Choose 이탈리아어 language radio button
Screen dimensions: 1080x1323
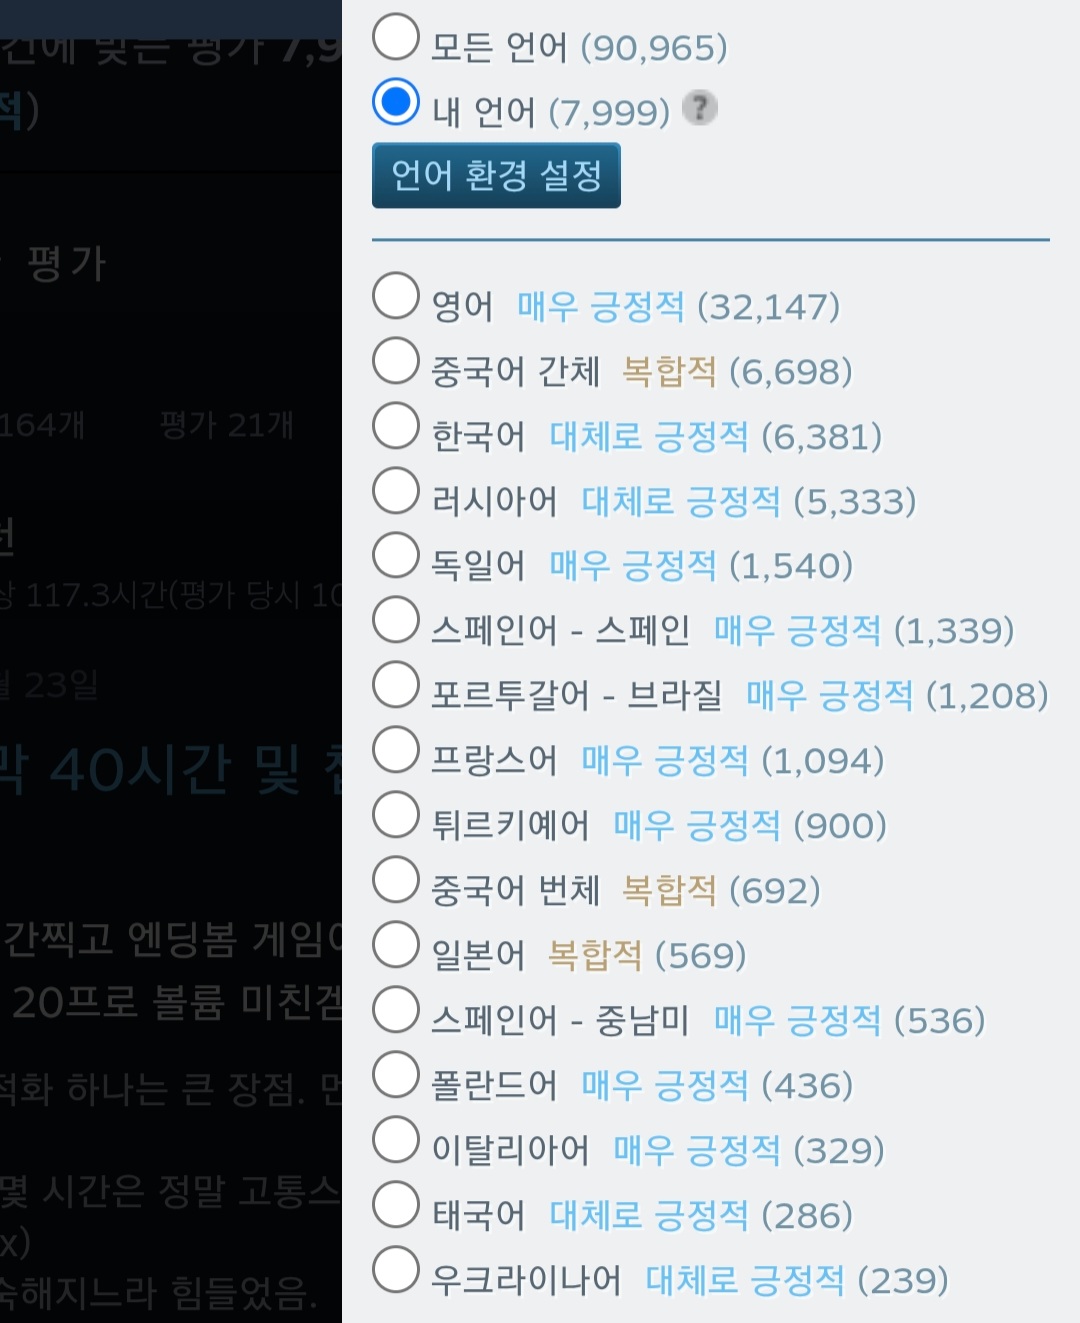coord(396,1140)
